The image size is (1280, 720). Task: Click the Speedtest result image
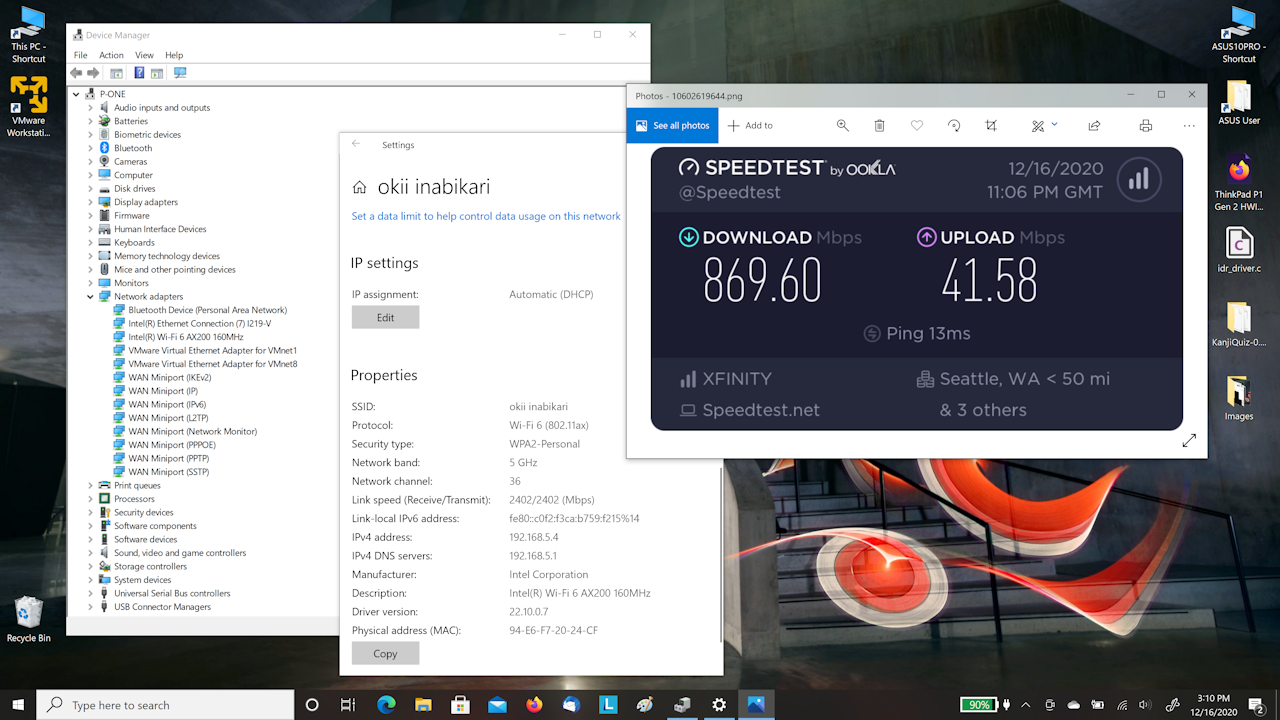(916, 289)
